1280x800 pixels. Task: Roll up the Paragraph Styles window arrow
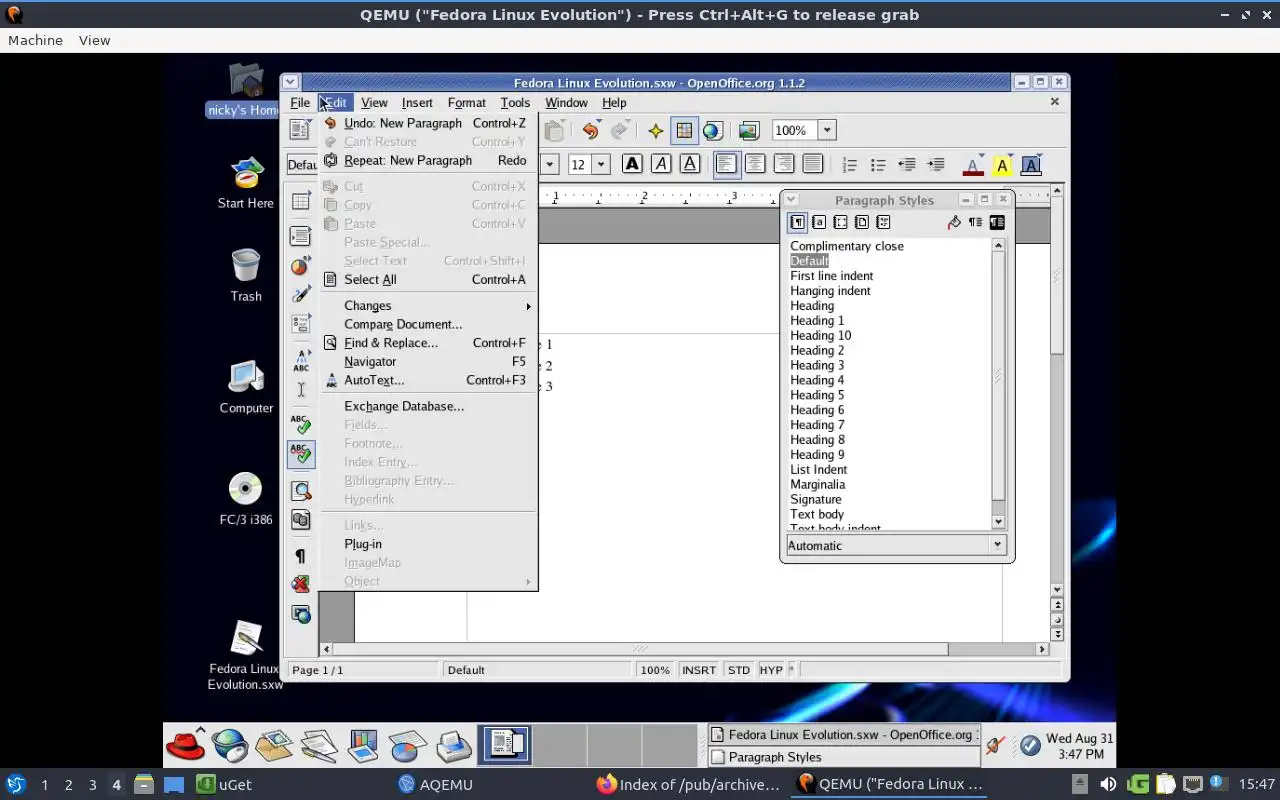click(791, 200)
